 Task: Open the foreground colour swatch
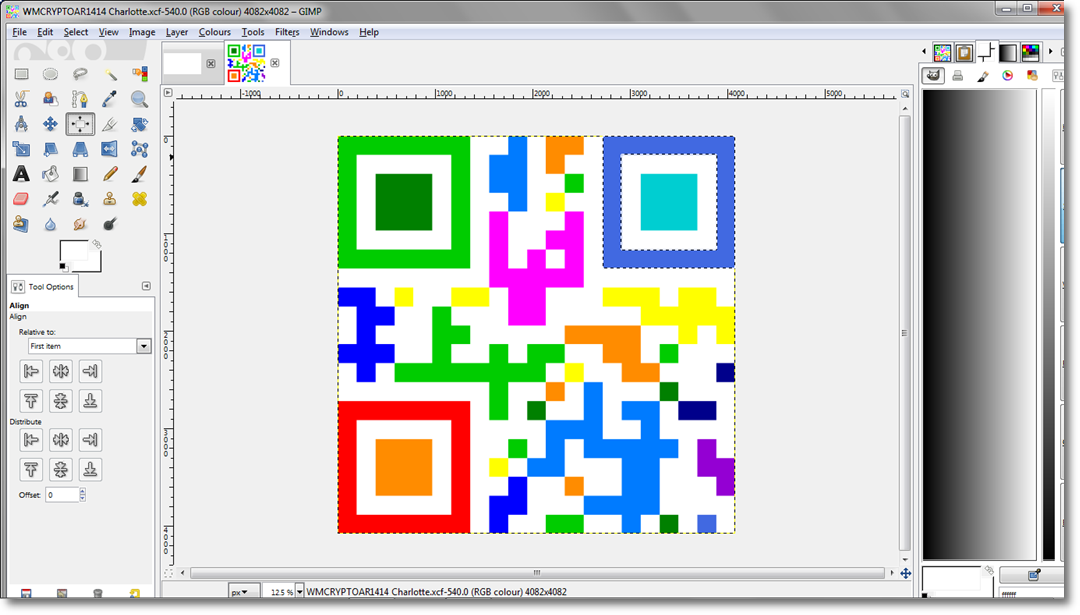point(74,252)
